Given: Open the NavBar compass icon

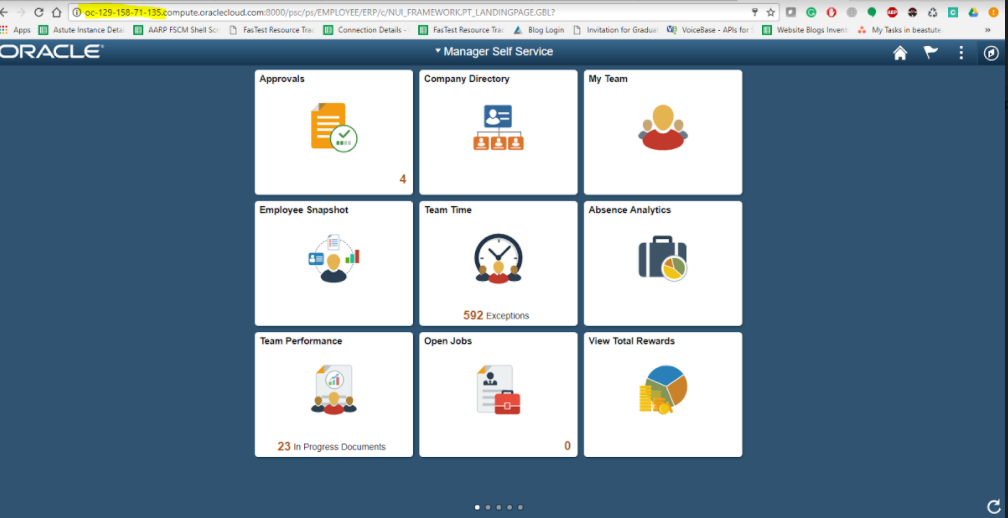Looking at the screenshot, I should 991,53.
